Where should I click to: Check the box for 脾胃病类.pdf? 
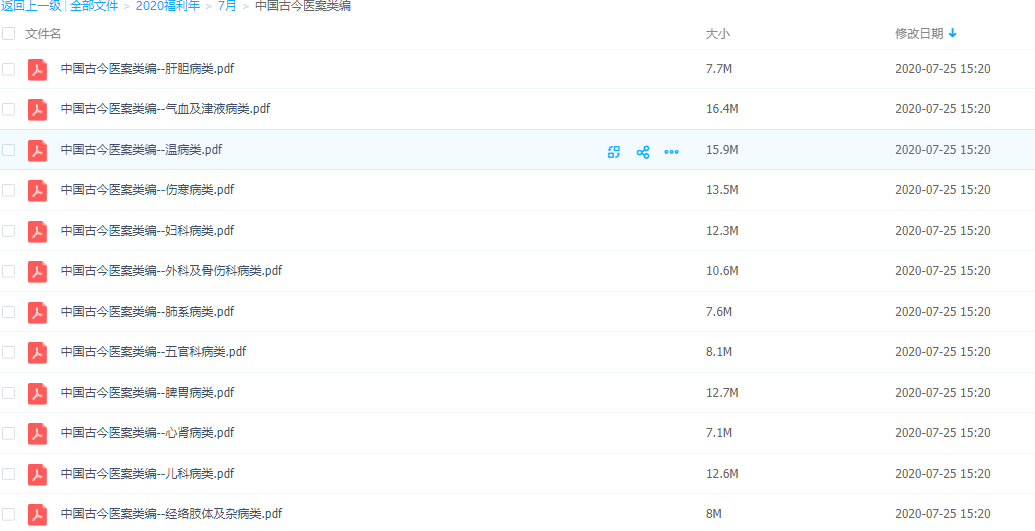9,394
